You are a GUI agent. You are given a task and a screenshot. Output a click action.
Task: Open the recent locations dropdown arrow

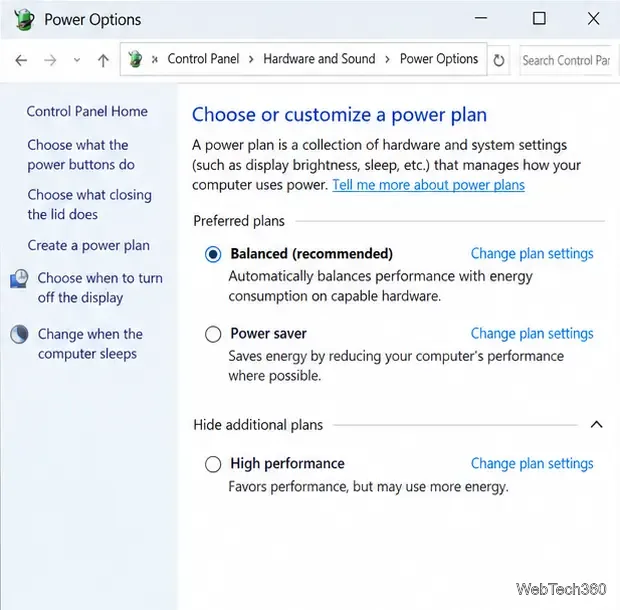coord(77,60)
